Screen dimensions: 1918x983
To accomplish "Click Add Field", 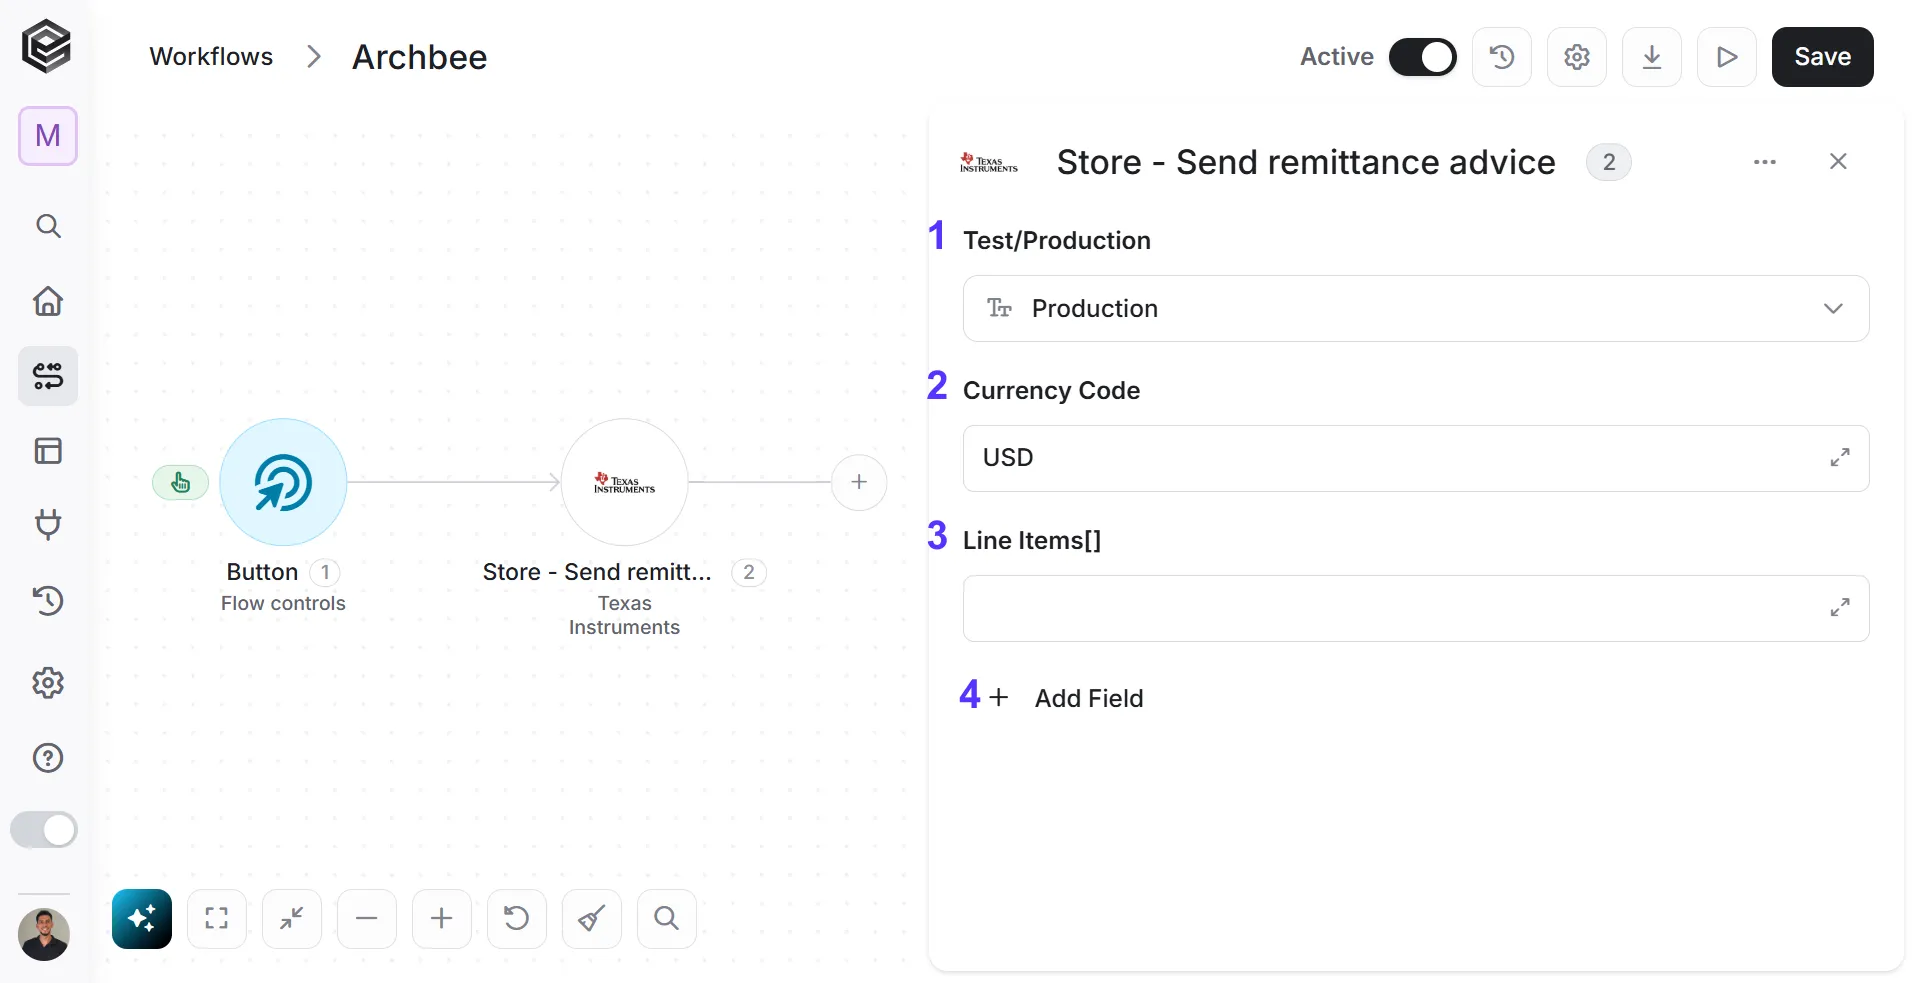I will [x=1066, y=698].
